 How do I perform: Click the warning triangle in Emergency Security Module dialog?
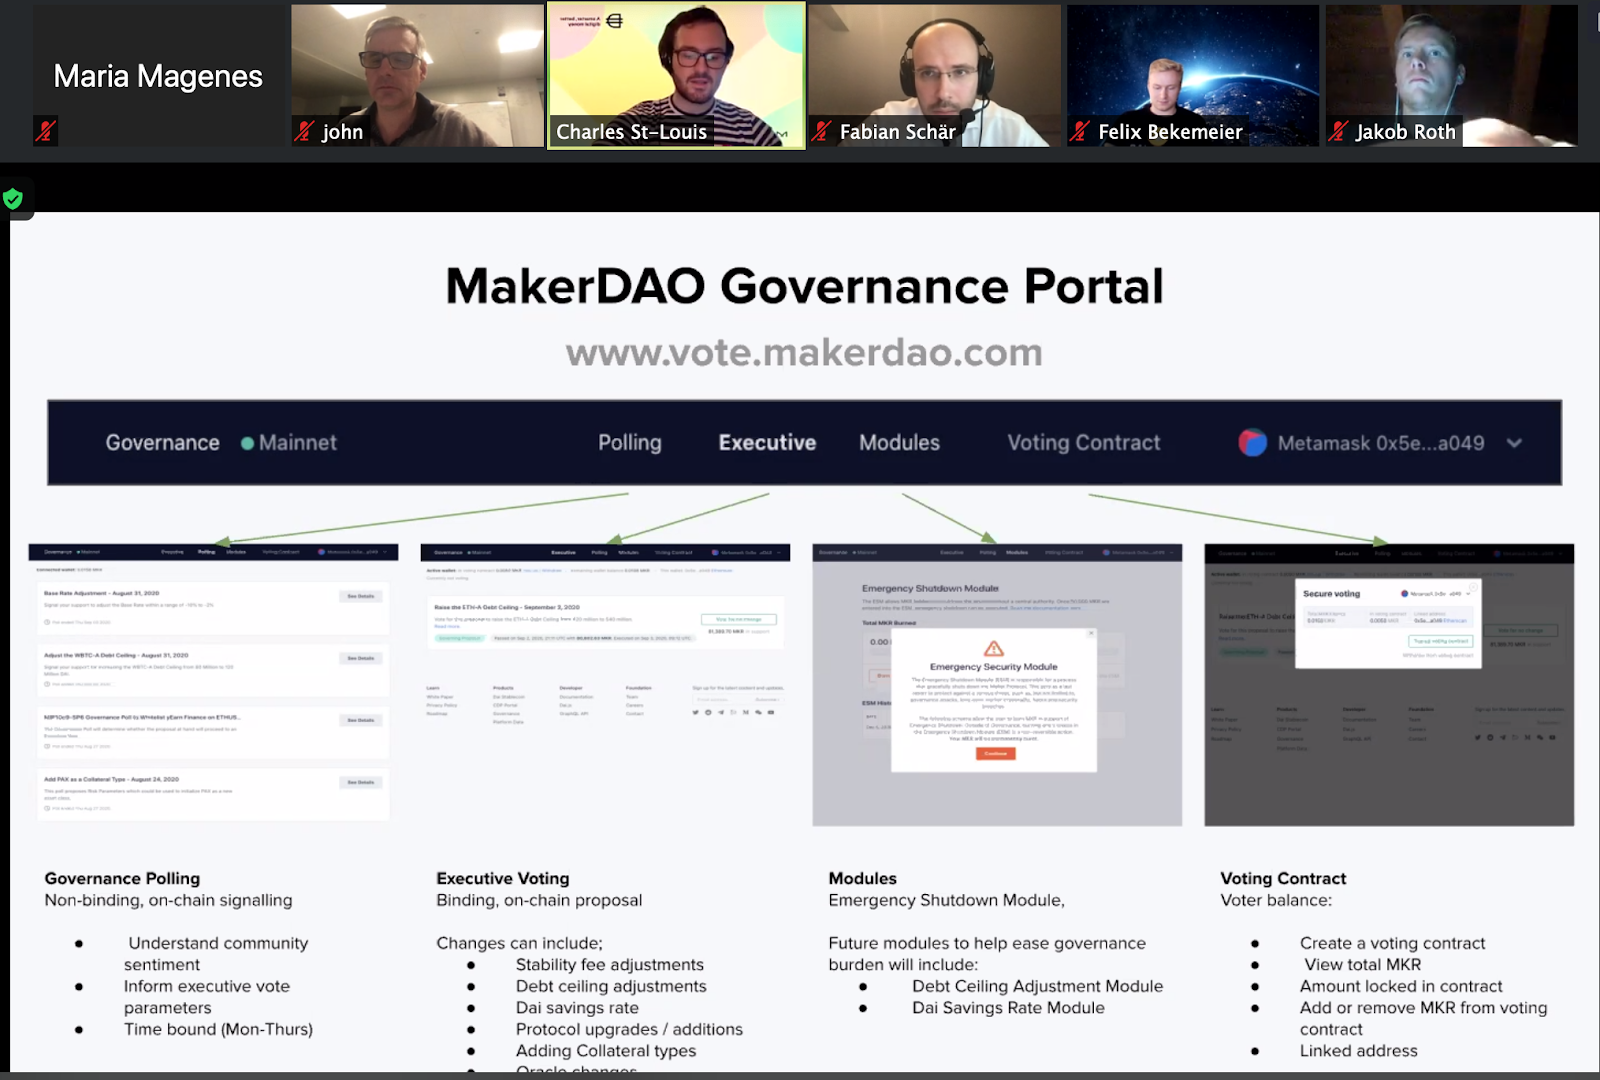[x=993, y=648]
